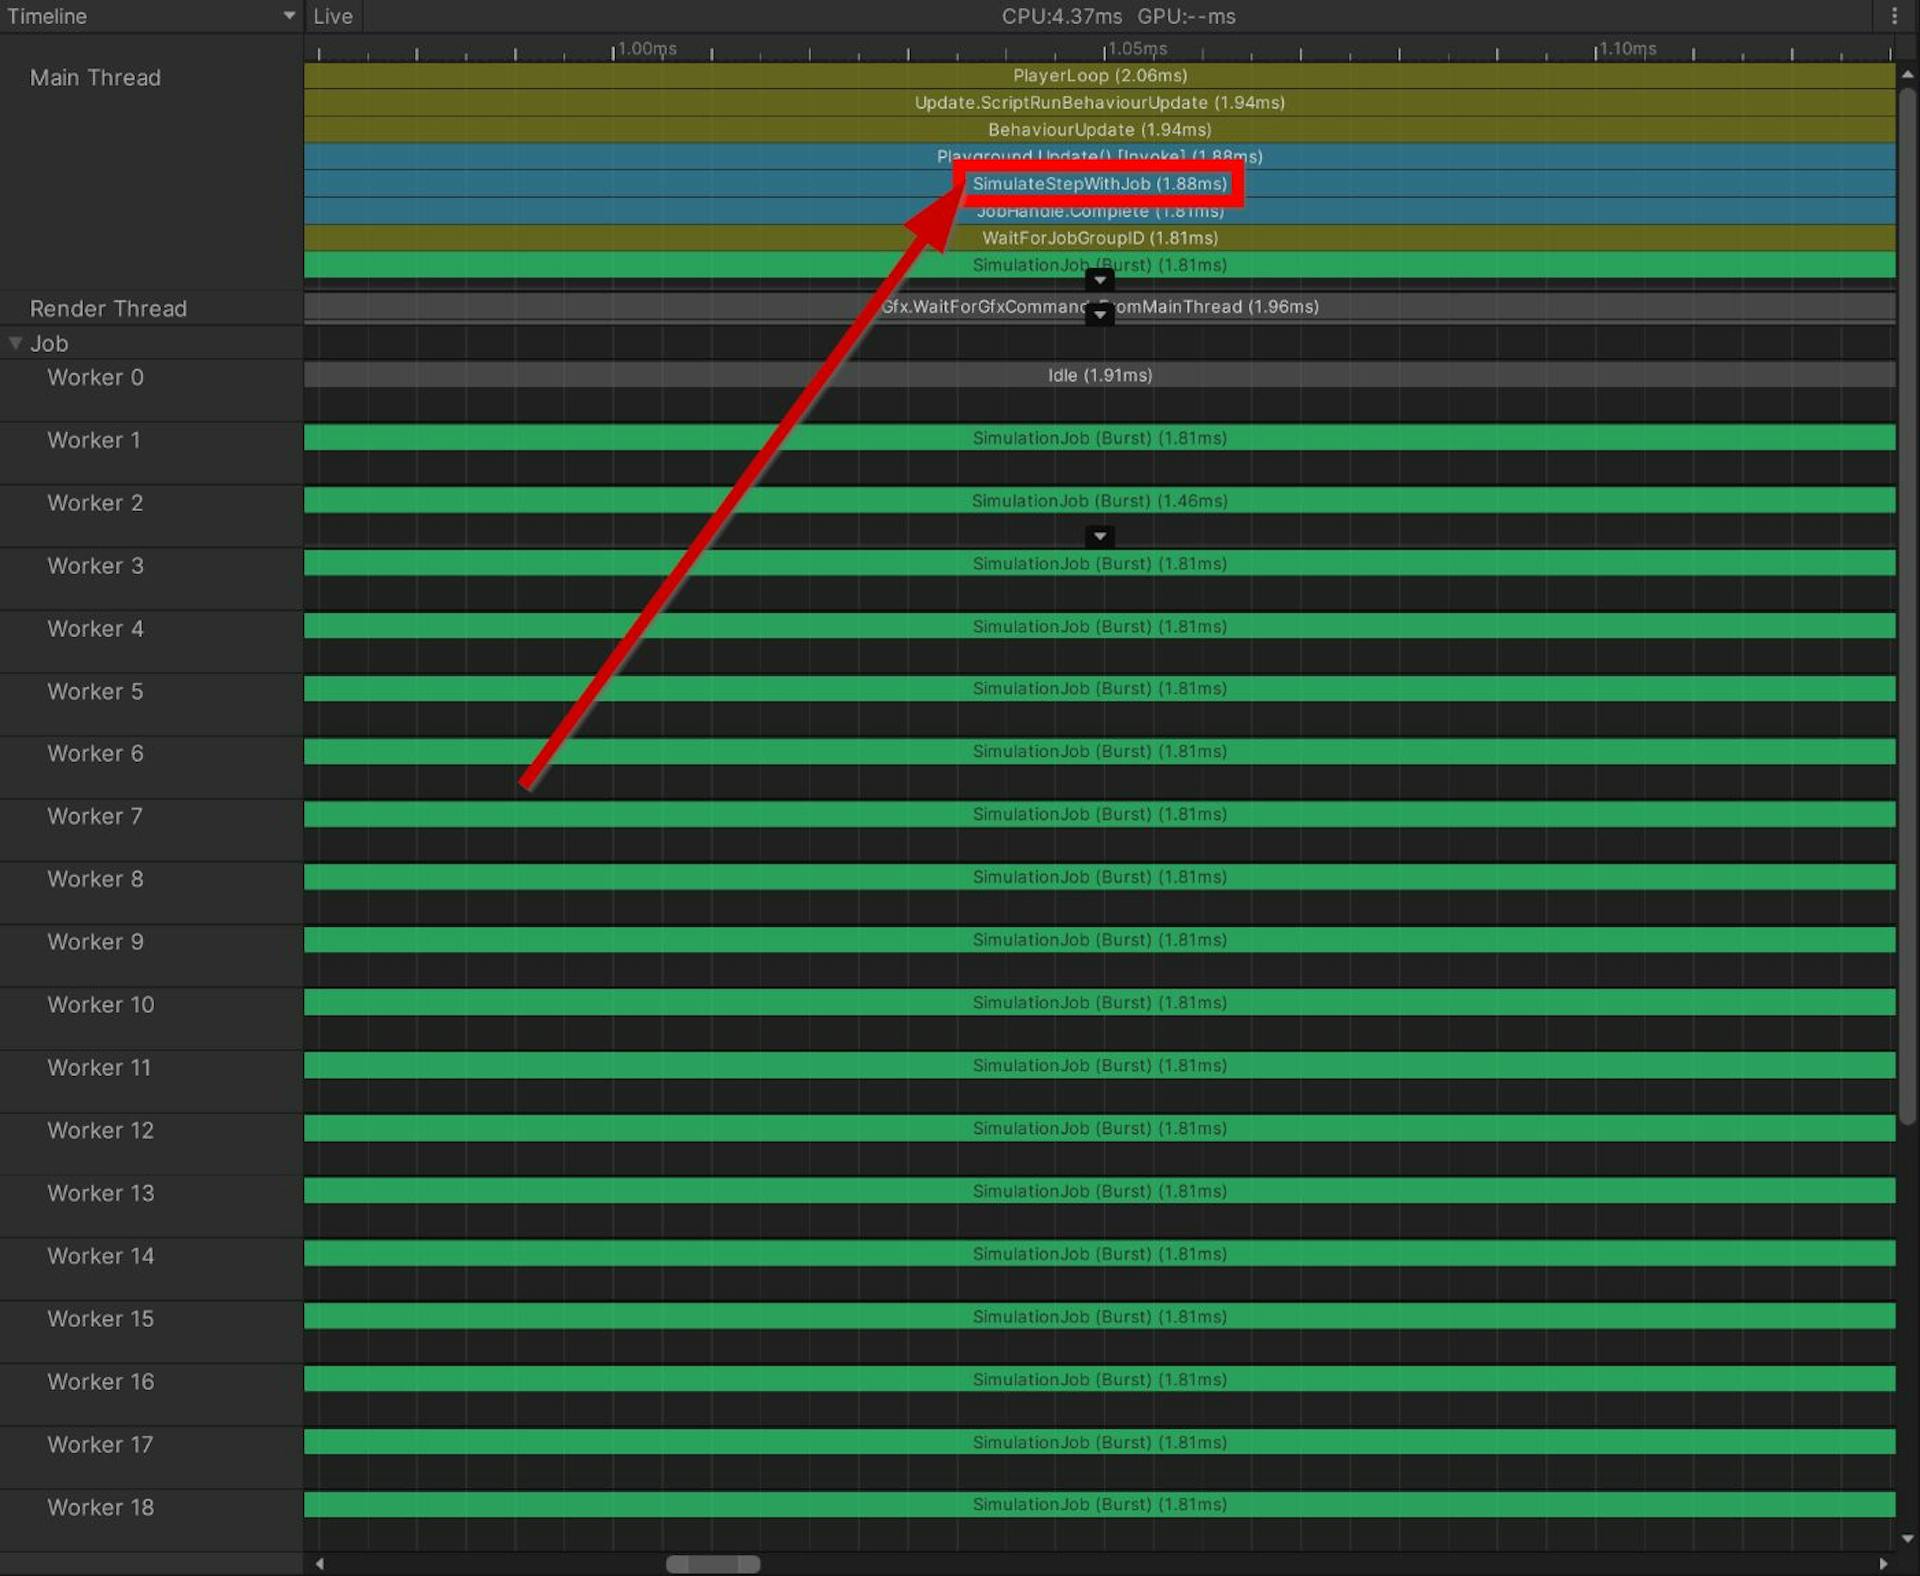Select Worker 5's SimulationJob bar
This screenshot has height=1576, width=1920.
point(1100,688)
